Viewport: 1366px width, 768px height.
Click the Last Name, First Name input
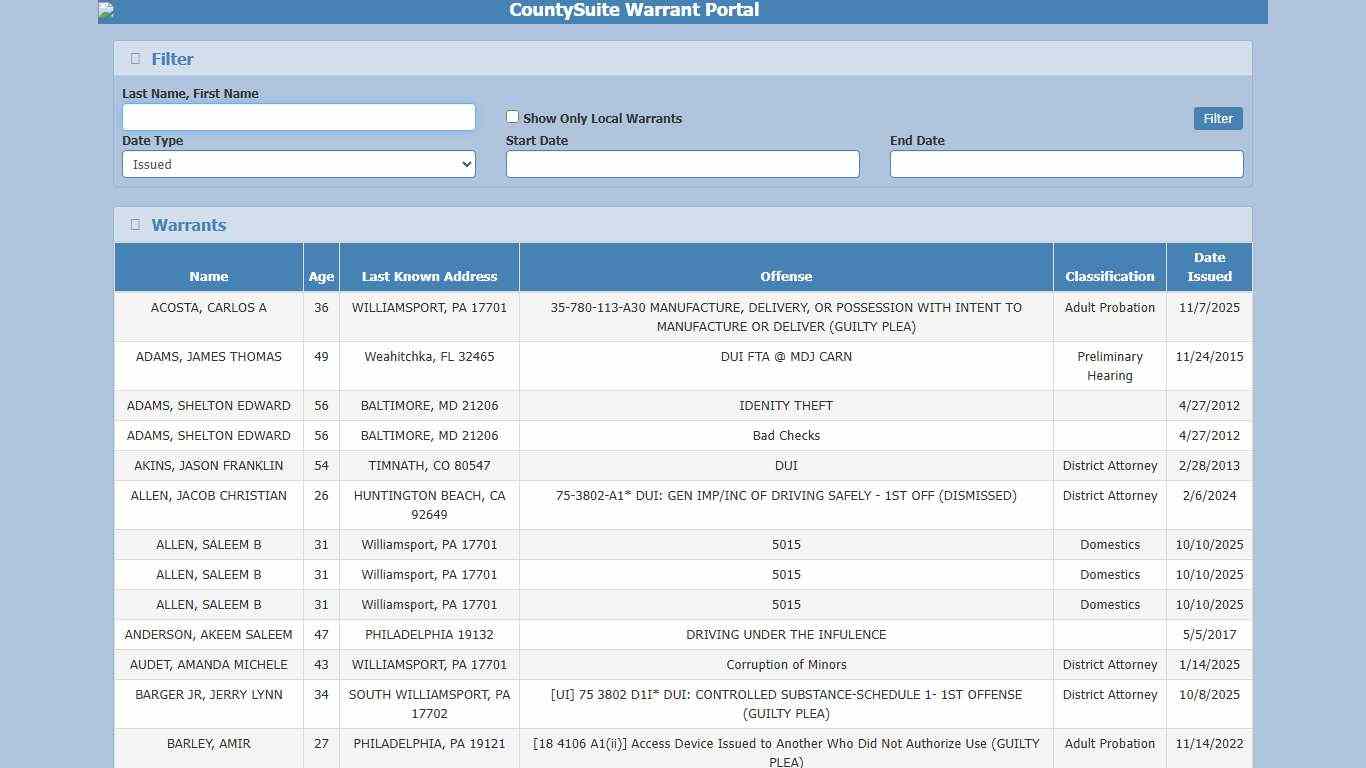(x=298, y=116)
